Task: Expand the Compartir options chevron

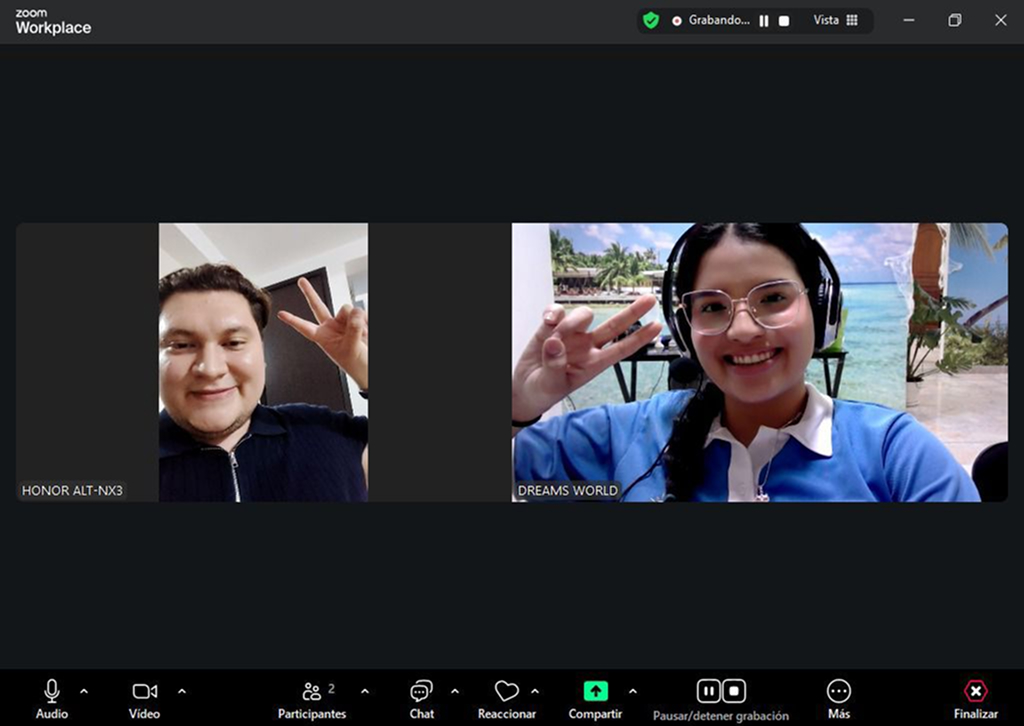Action: point(632,691)
